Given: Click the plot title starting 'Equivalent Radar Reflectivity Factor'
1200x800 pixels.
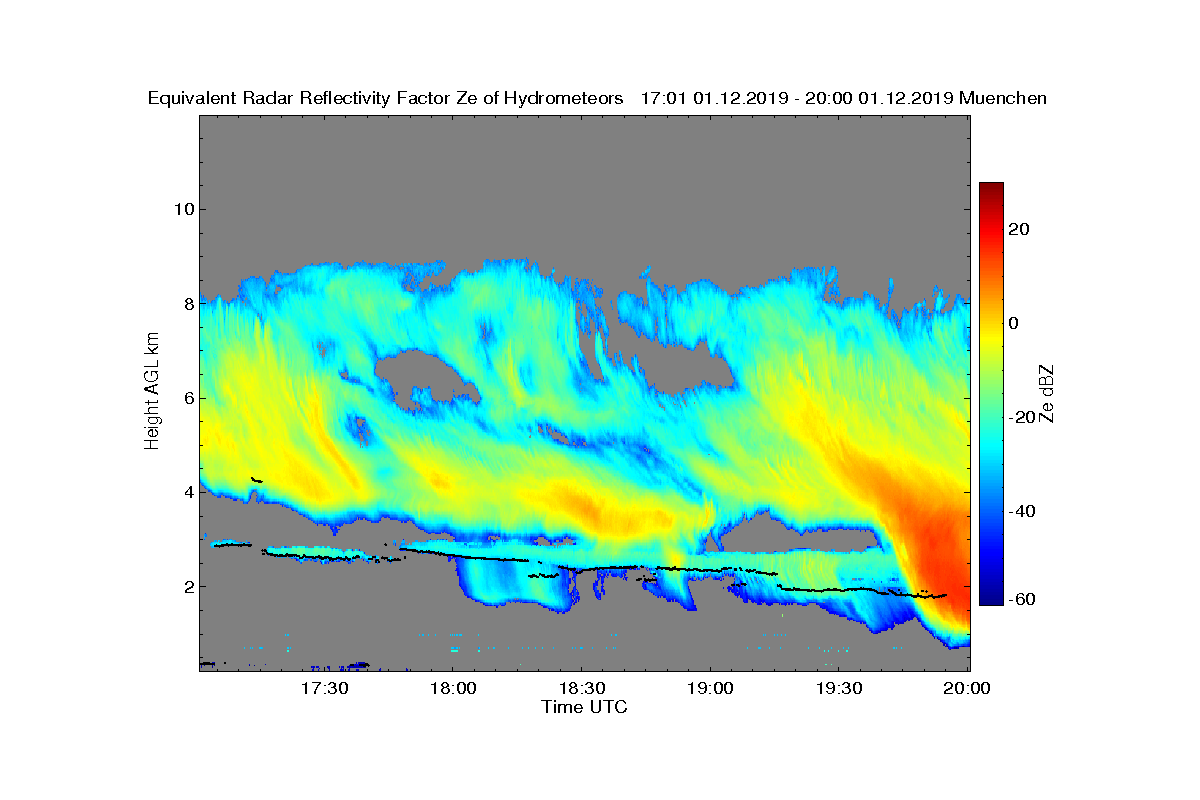Looking at the screenshot, I should pyautogui.click(x=597, y=98).
